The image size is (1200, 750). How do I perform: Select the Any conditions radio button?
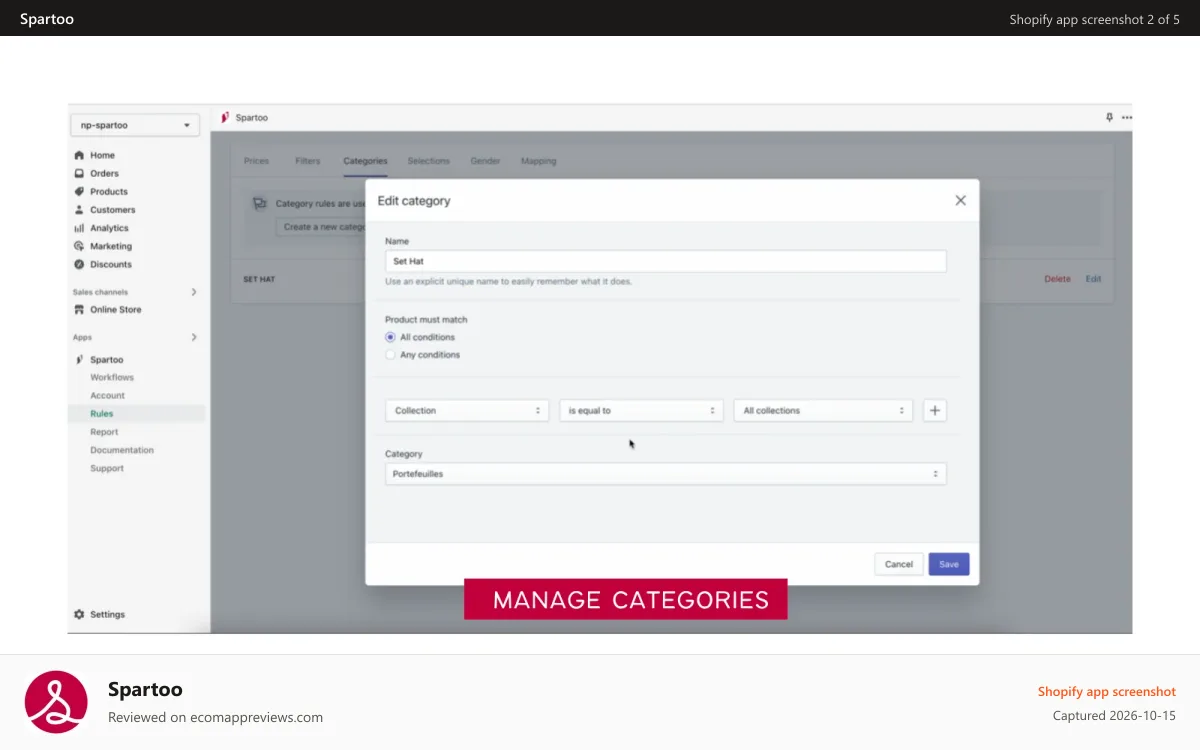390,355
